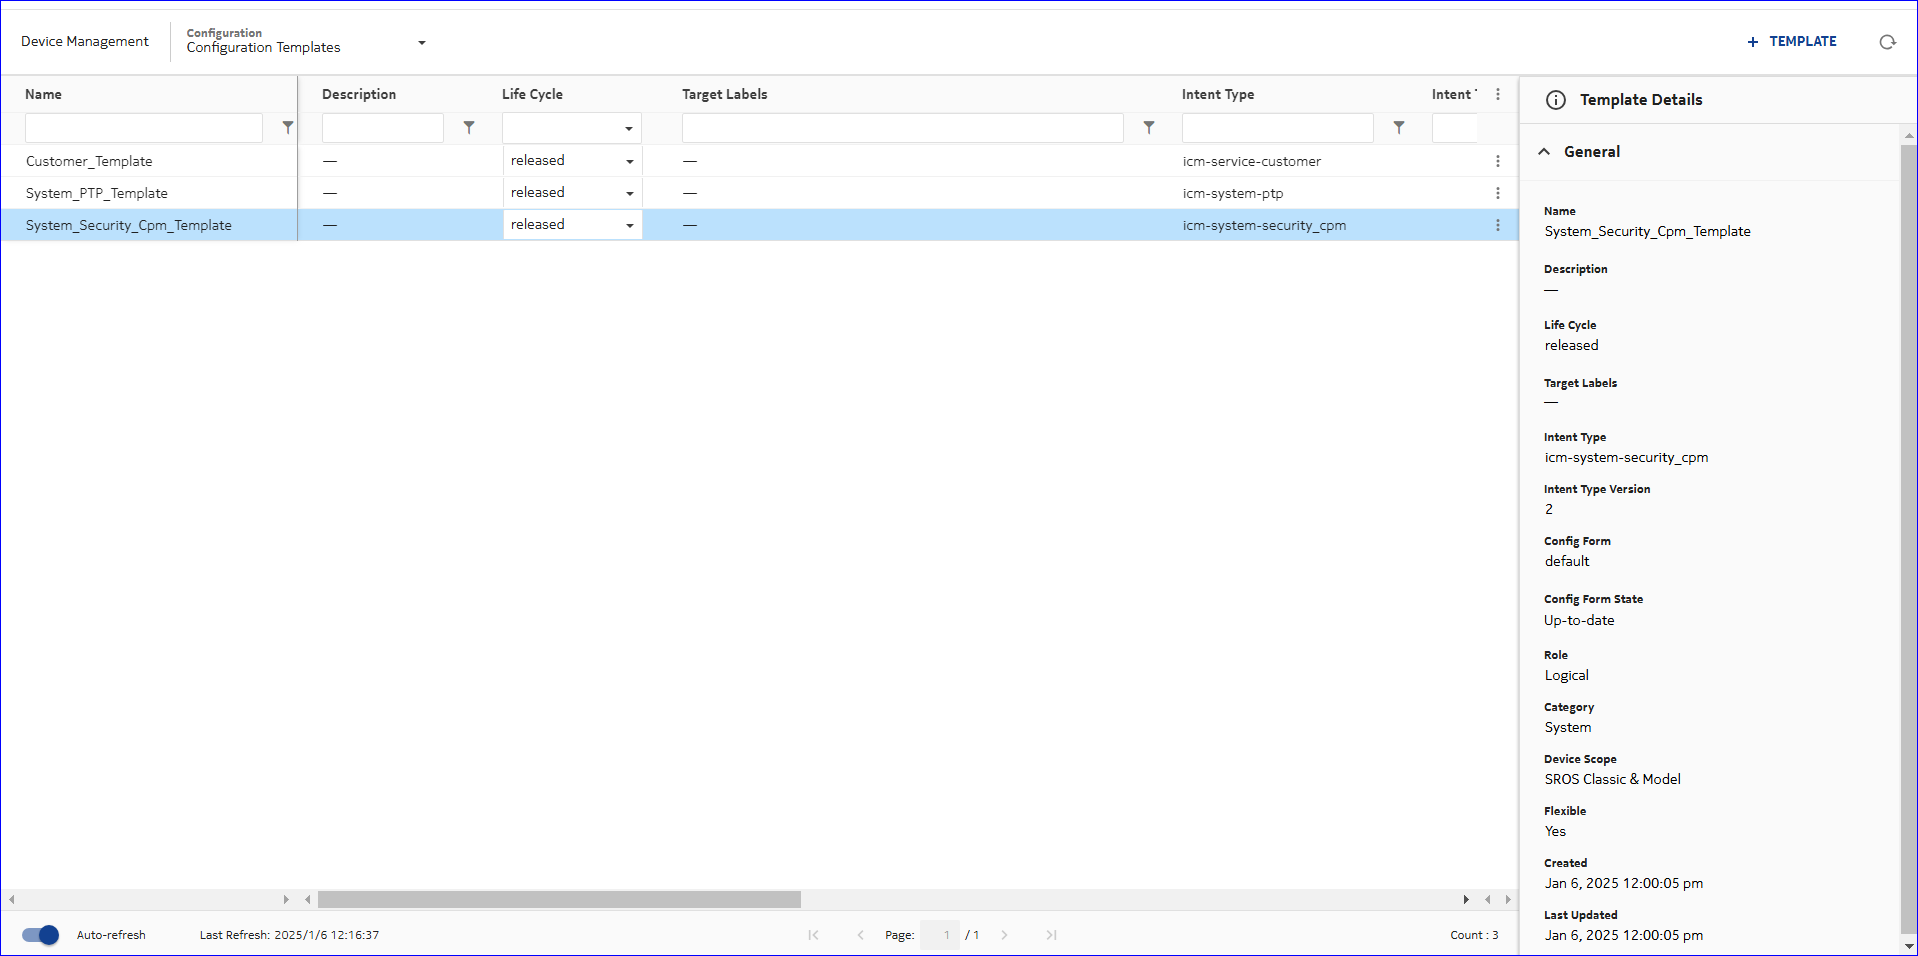Click the Description column filter icon

point(469,128)
